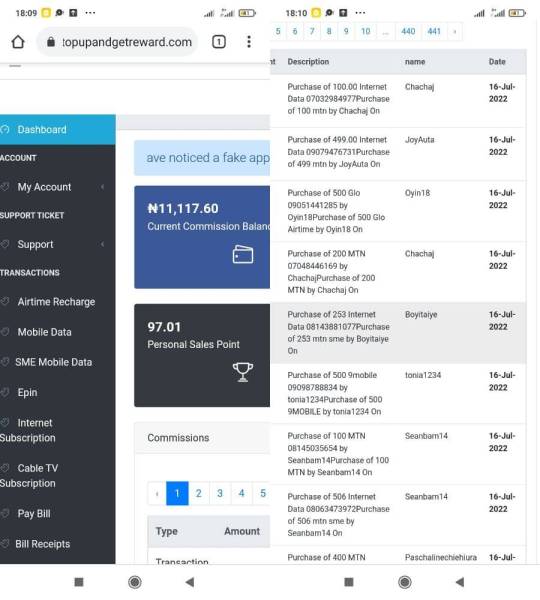Tap the right status bar battery icon

pyautogui.click(x=517, y=13)
